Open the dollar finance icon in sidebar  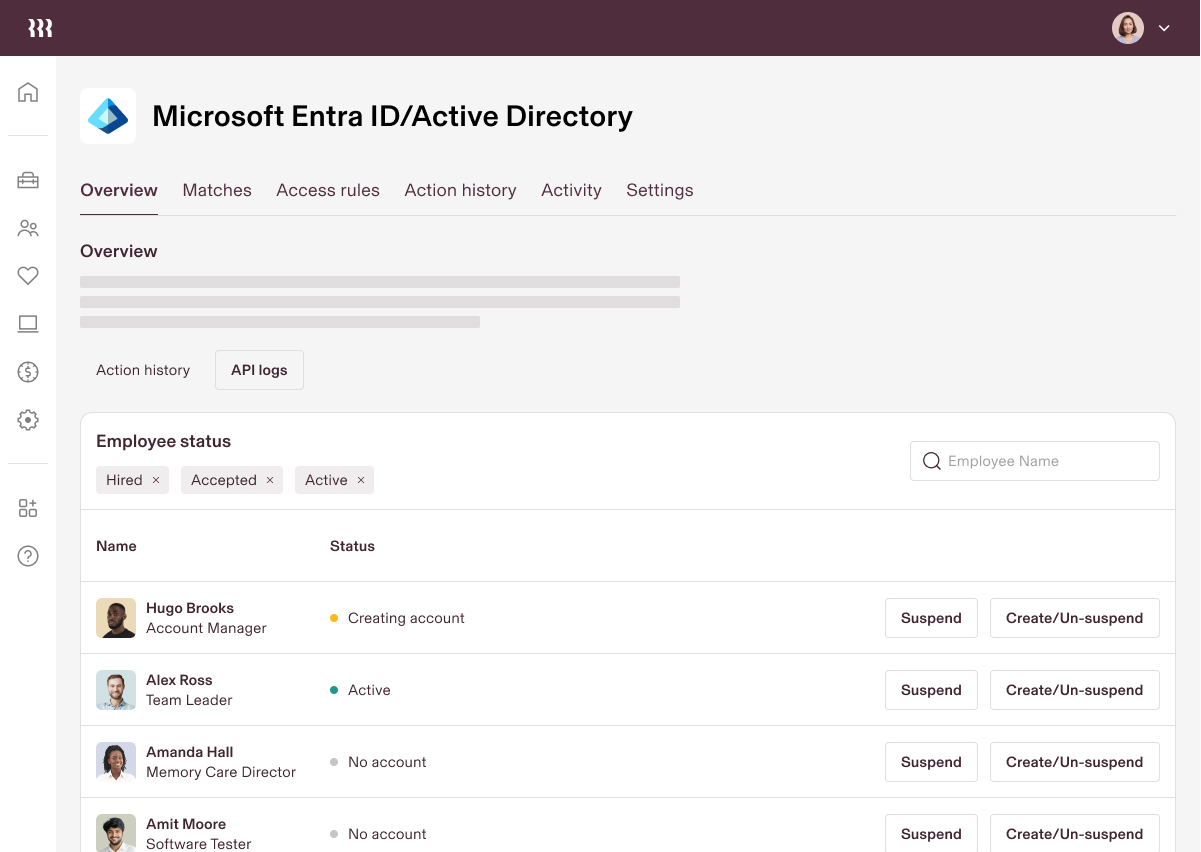coord(28,372)
